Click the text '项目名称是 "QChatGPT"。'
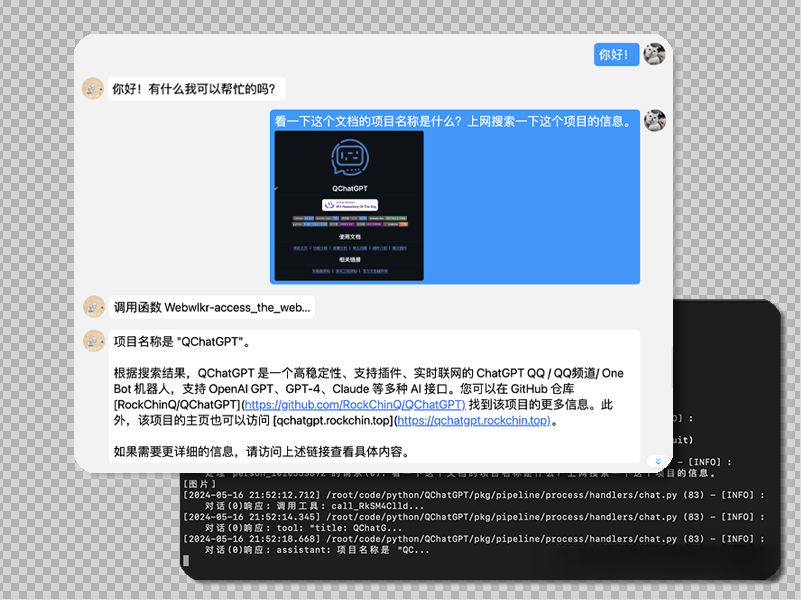The height and width of the screenshot is (600, 801). [x=182, y=342]
